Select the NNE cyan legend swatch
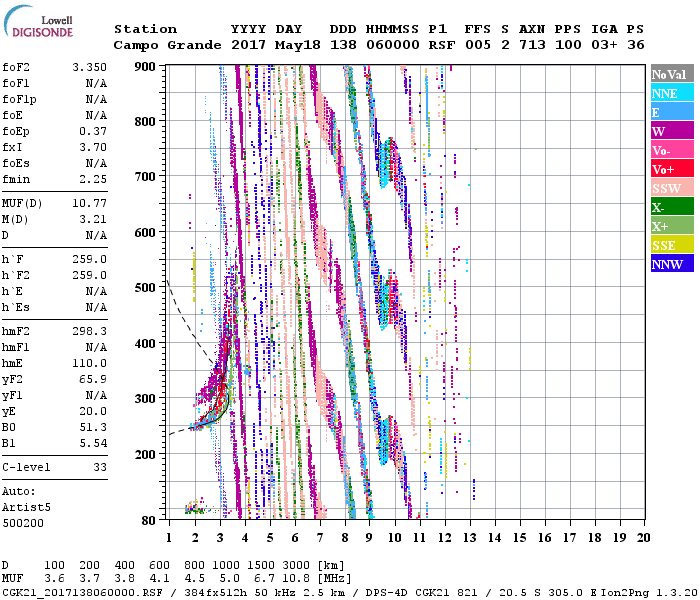Viewport: 700px width, 600px height. point(672,93)
